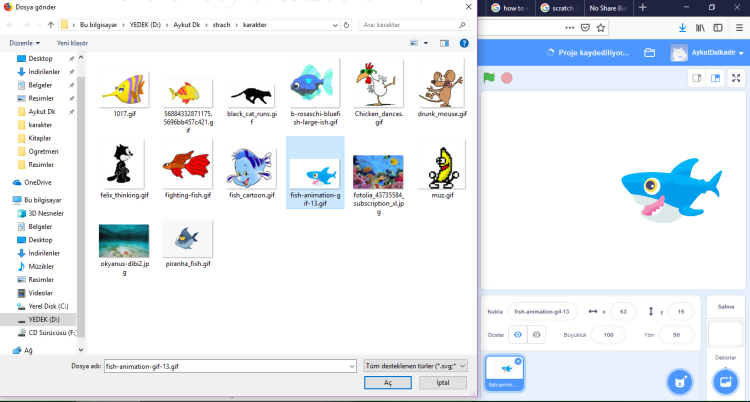This screenshot has width=750, height=402.
Task: Switch to the 'how to' Google tab
Action: click(510, 8)
